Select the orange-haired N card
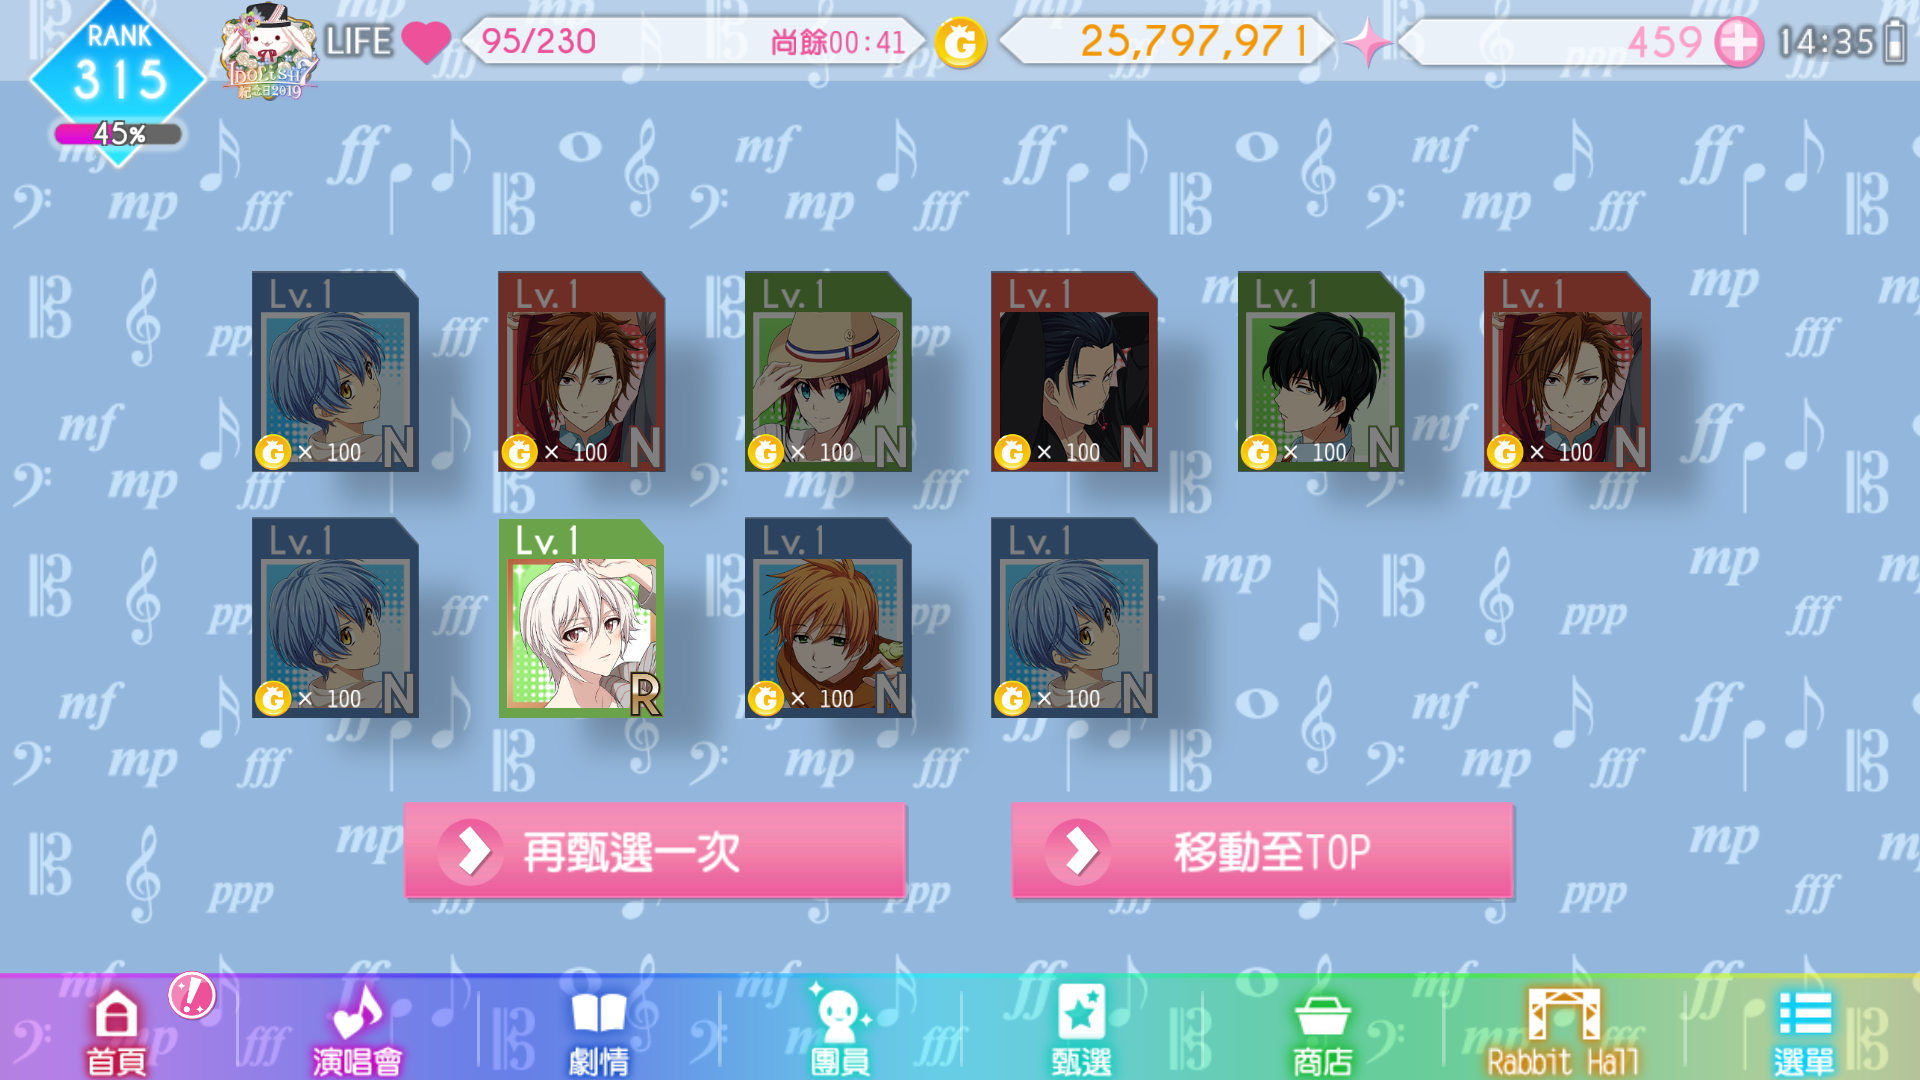1920x1080 pixels. click(828, 618)
